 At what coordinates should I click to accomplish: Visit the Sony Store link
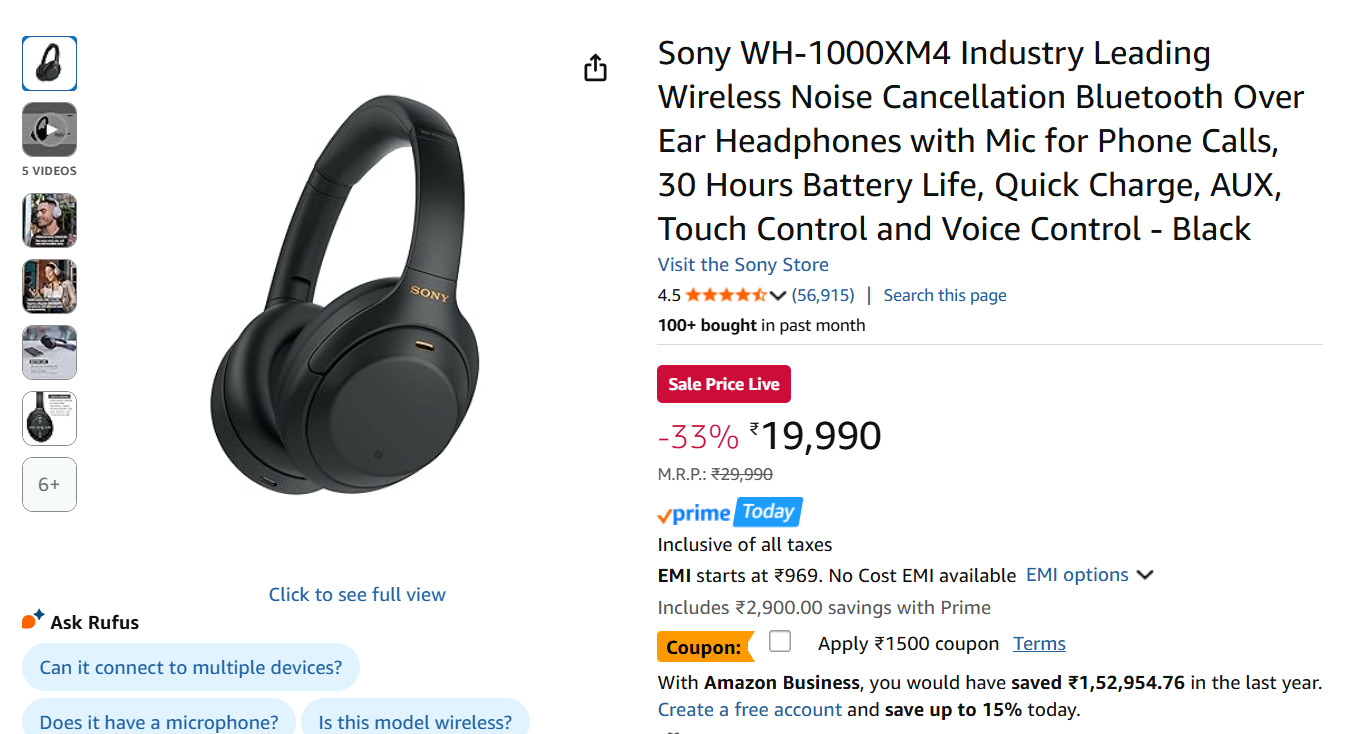click(743, 265)
